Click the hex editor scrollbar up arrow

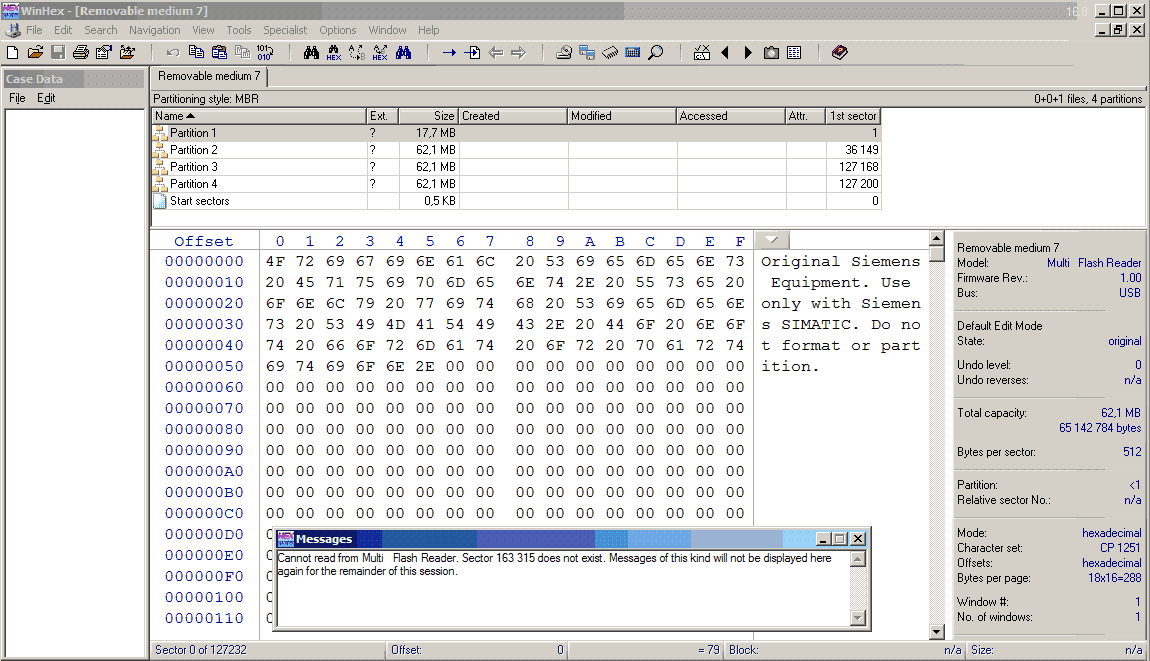click(x=937, y=238)
